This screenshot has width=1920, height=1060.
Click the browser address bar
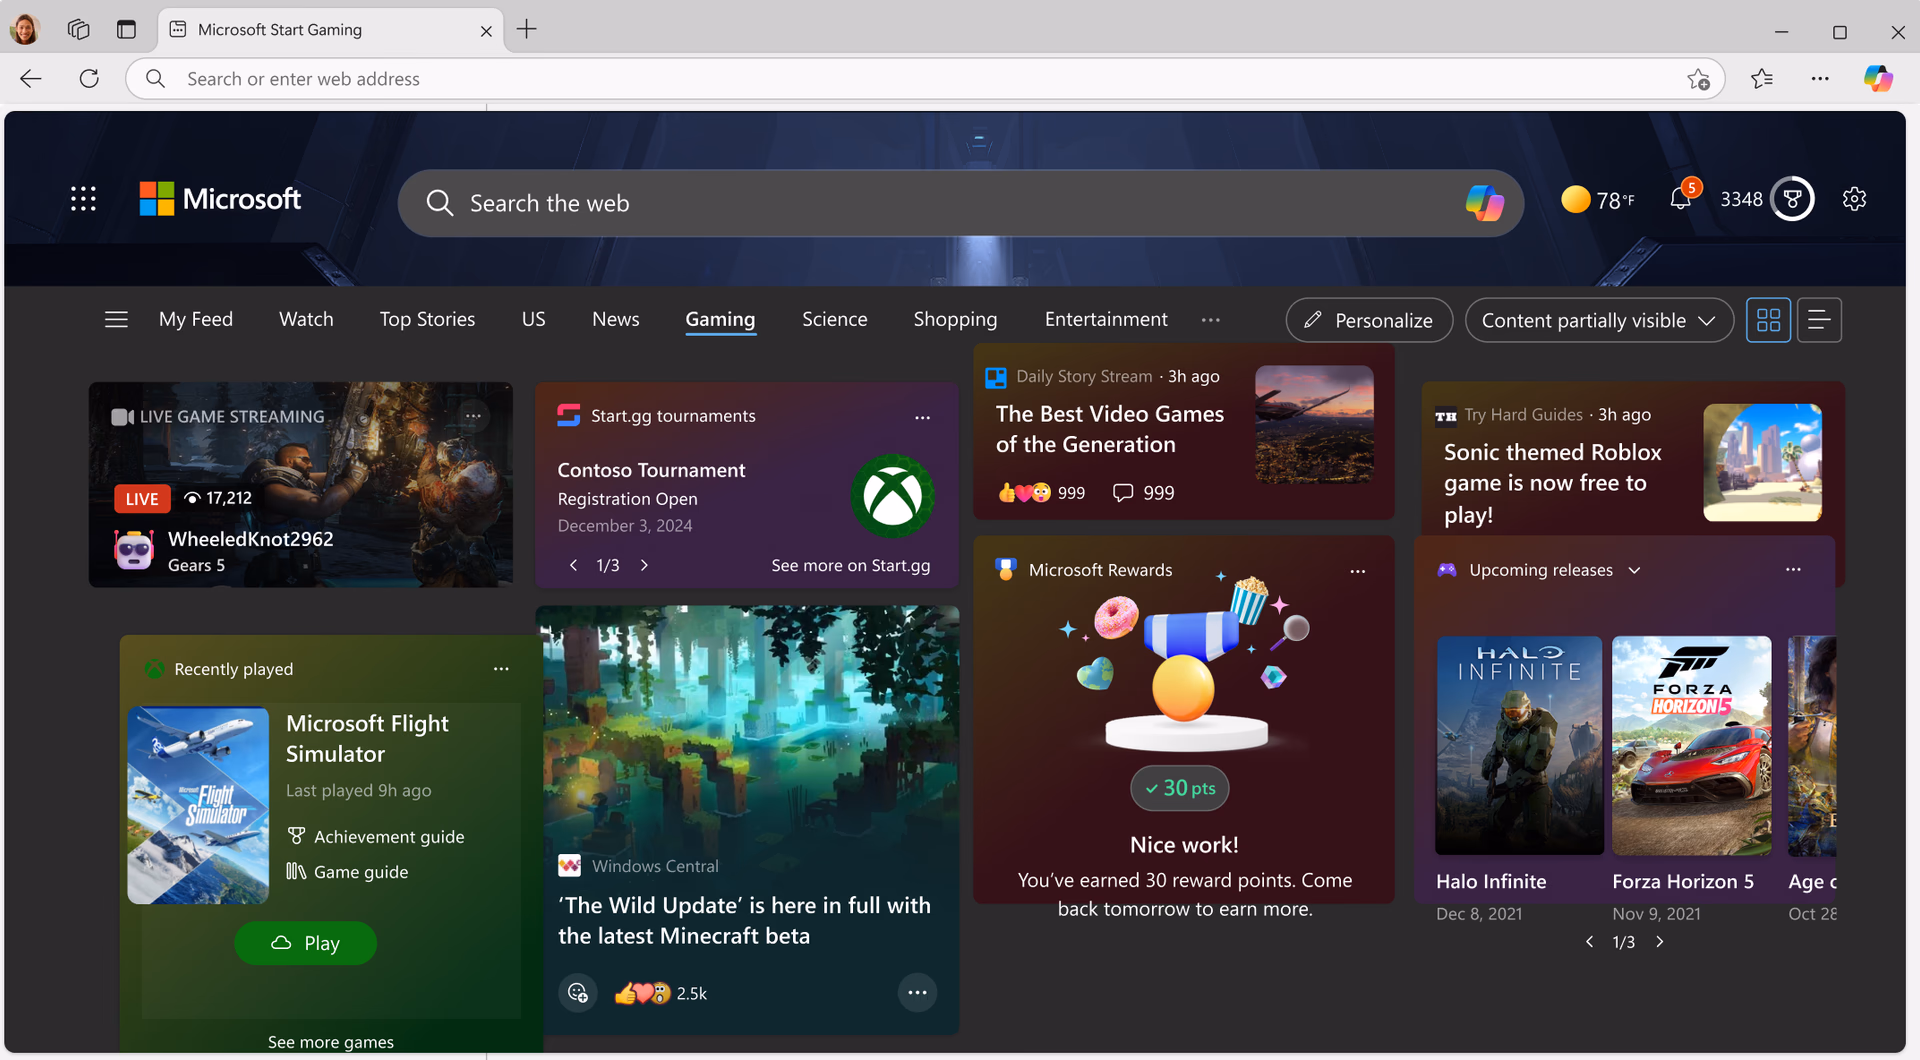924,79
